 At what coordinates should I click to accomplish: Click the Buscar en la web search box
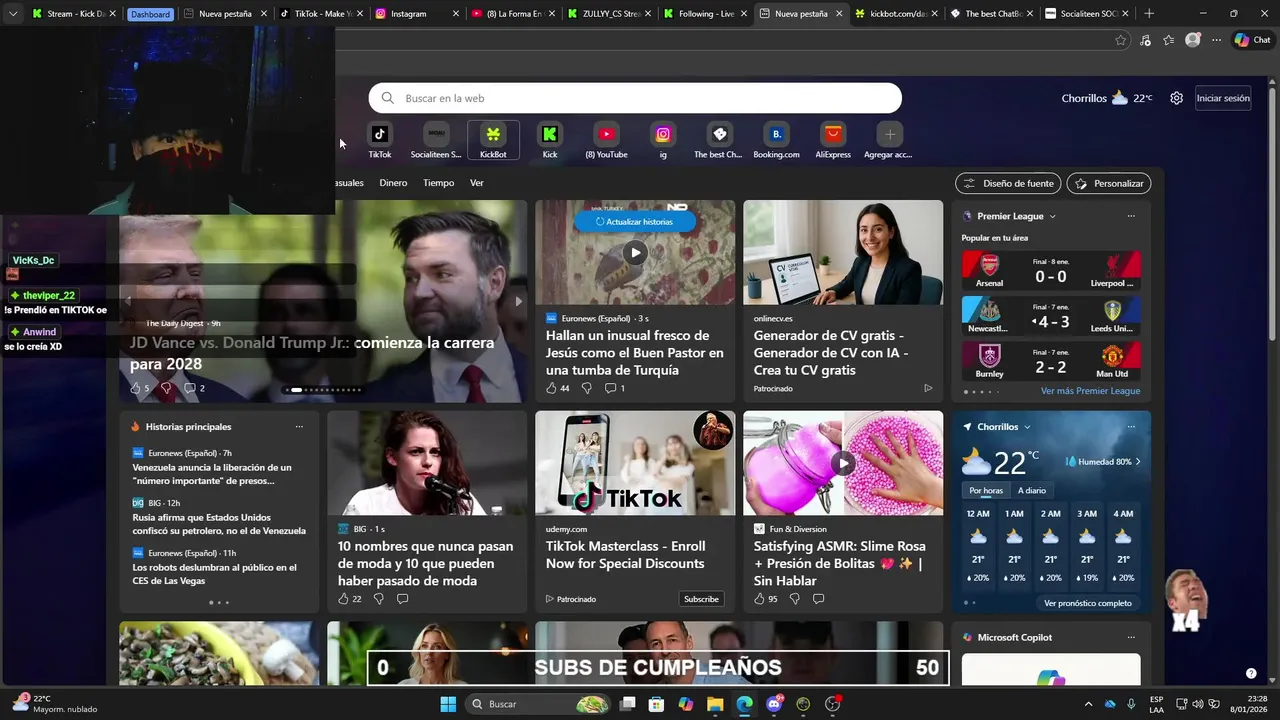(635, 98)
